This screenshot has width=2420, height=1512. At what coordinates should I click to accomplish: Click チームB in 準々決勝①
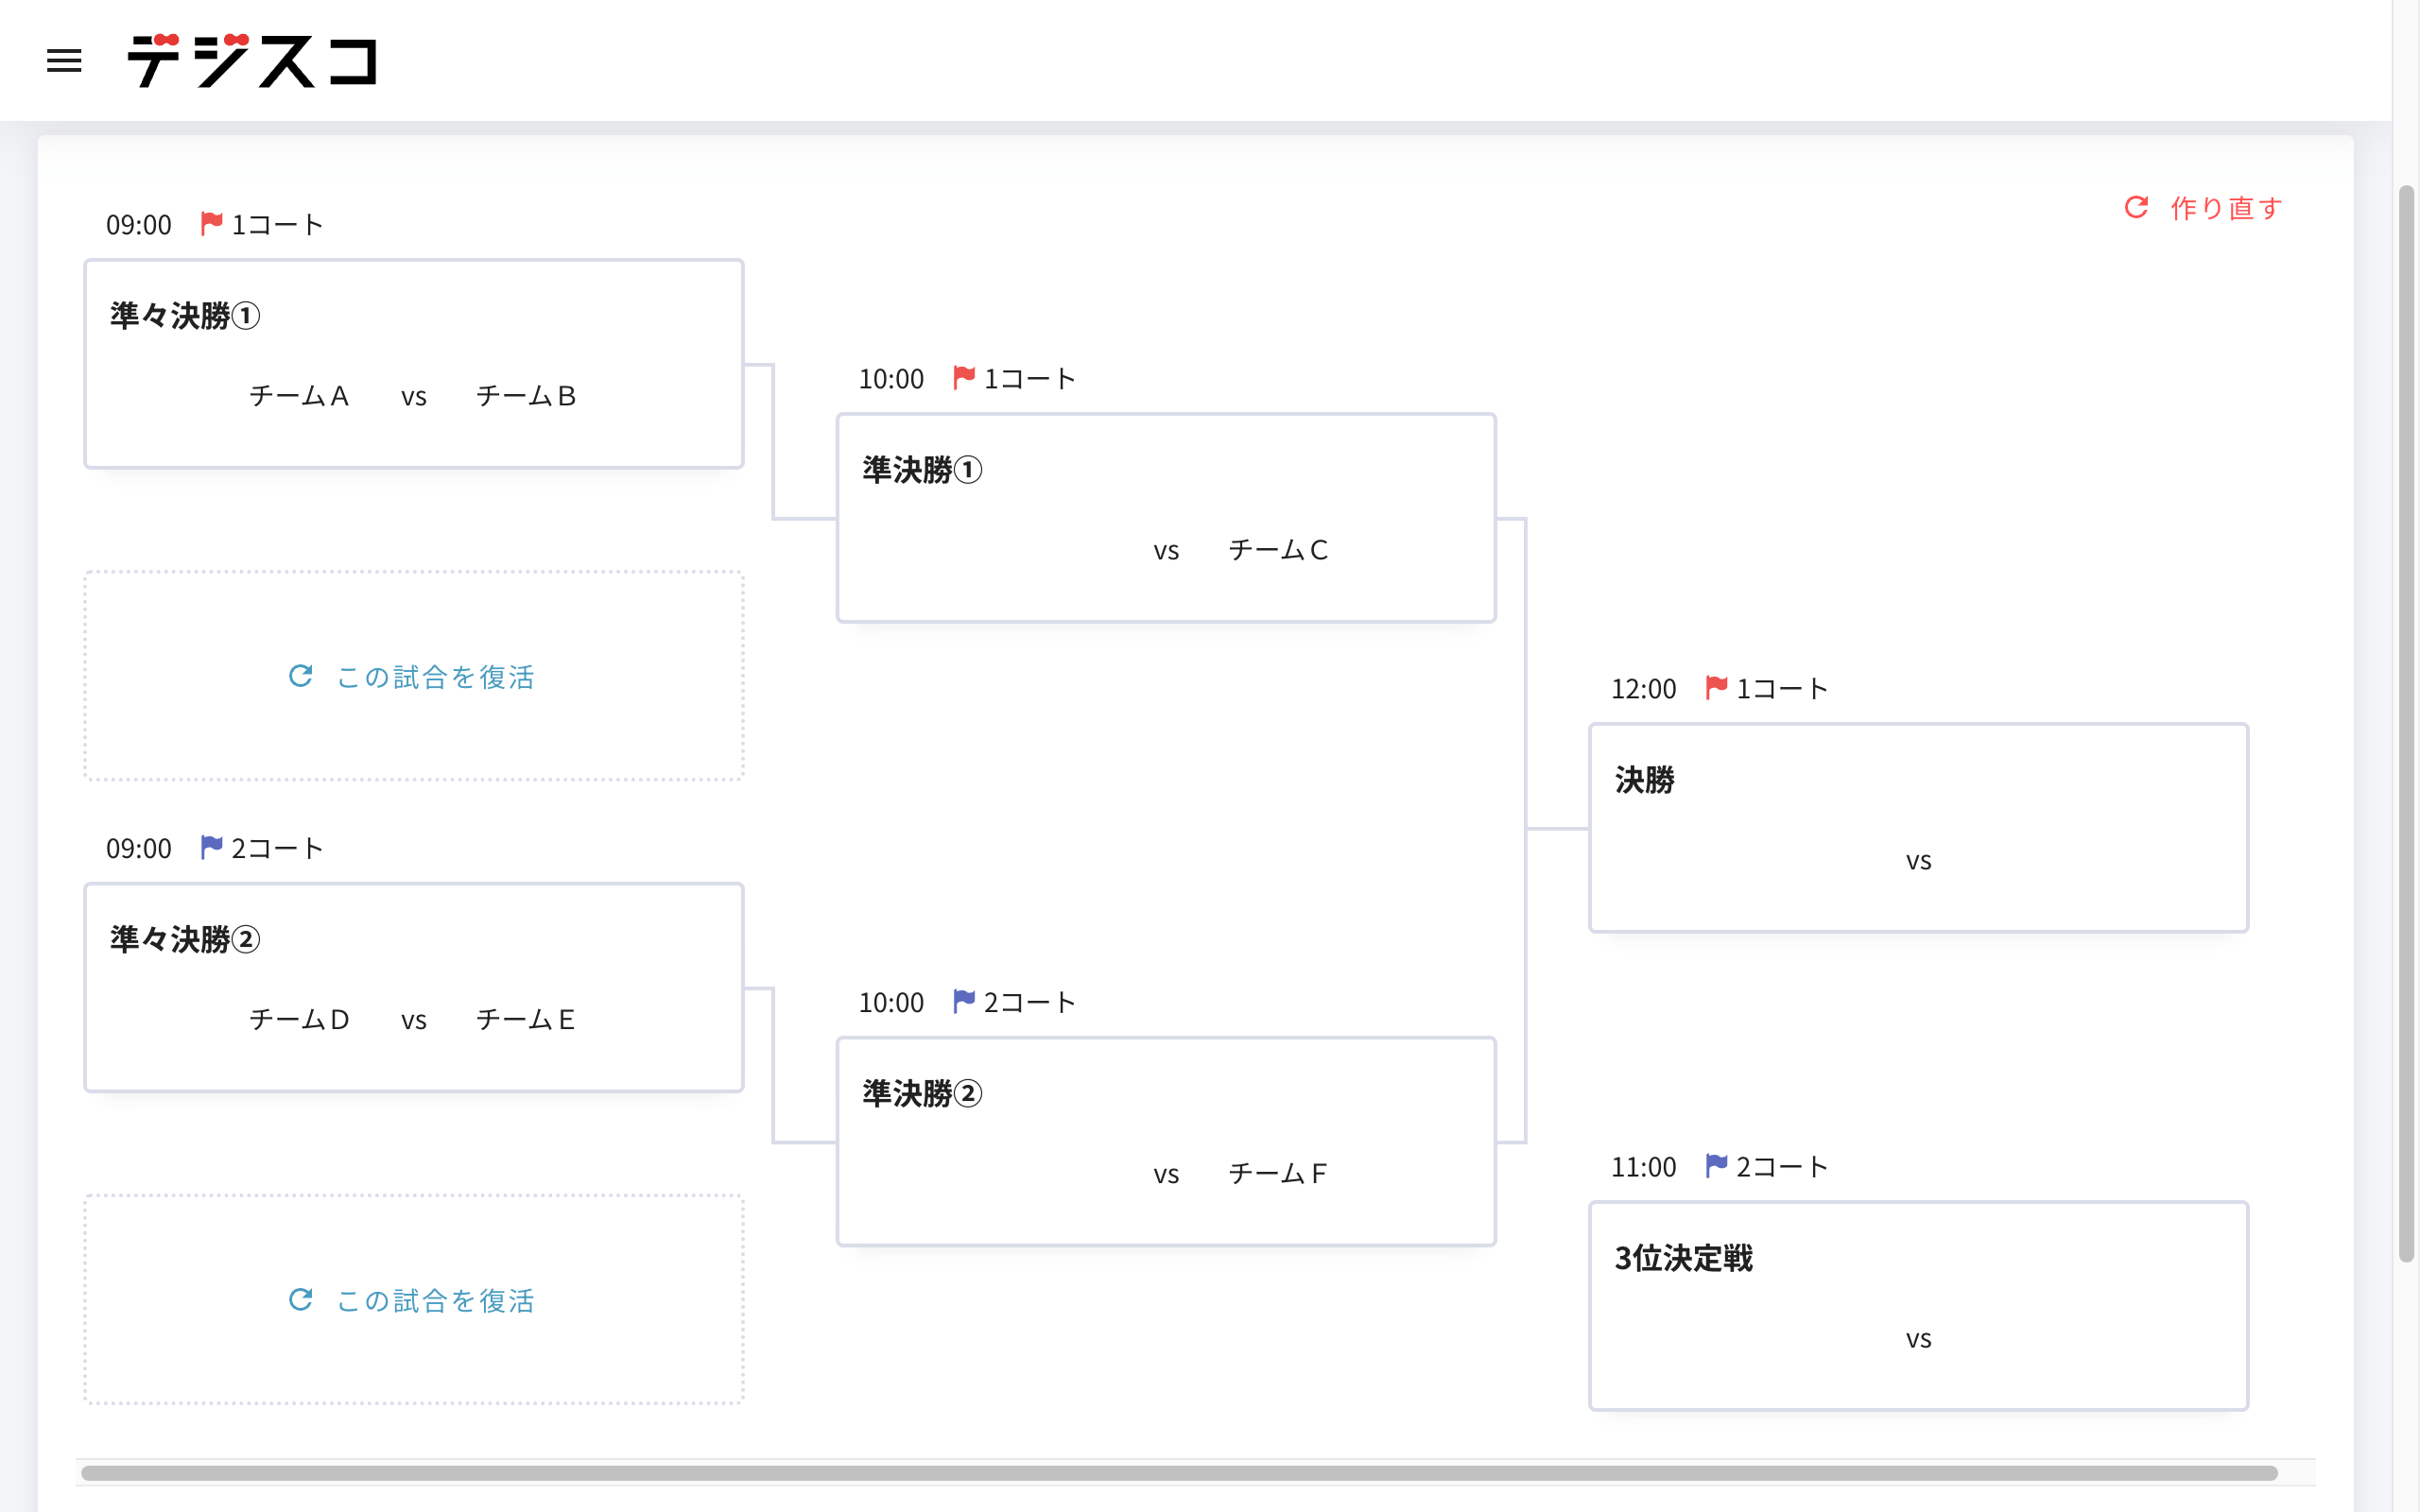(x=526, y=397)
